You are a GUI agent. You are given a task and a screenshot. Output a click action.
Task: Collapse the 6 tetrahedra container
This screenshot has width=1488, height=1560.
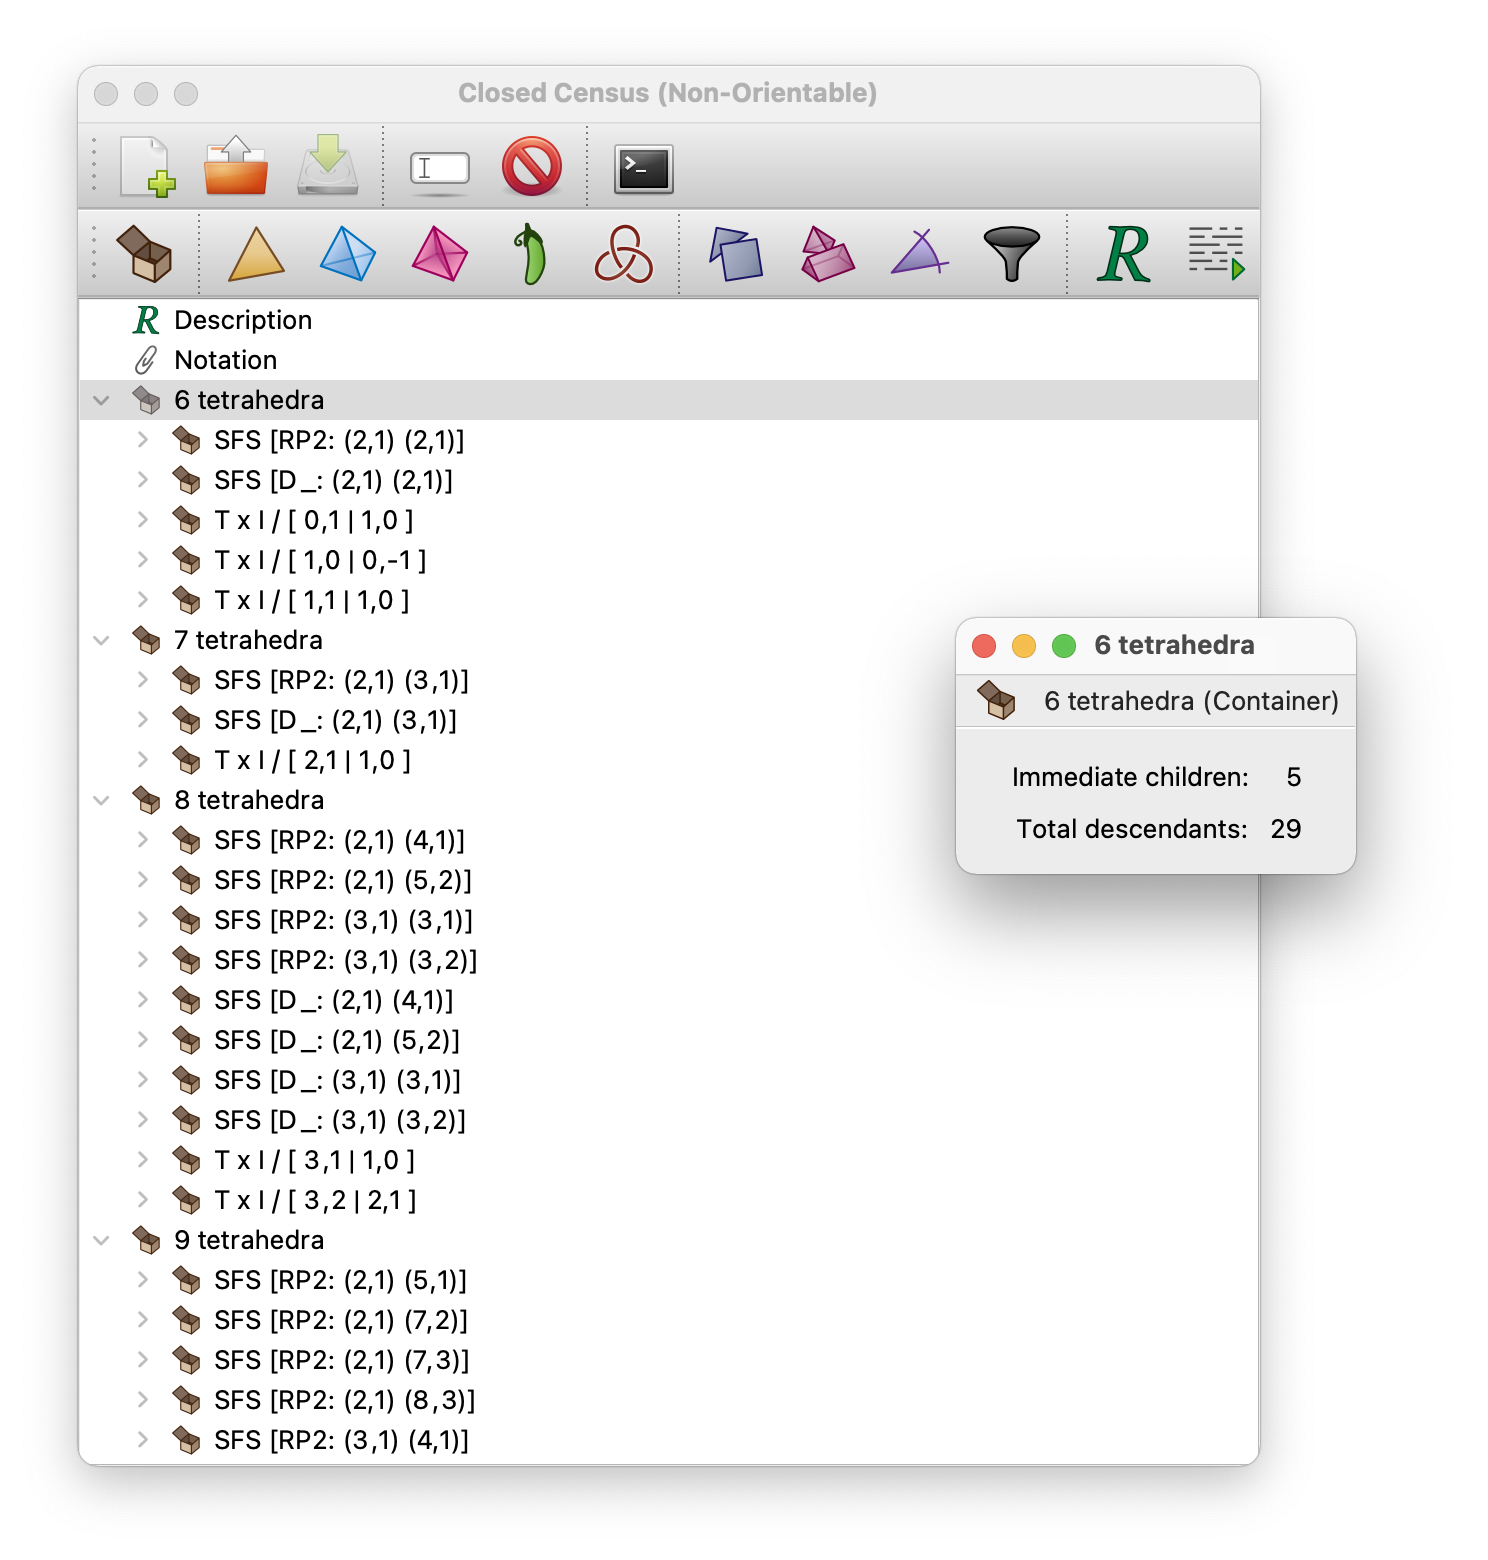coord(101,400)
